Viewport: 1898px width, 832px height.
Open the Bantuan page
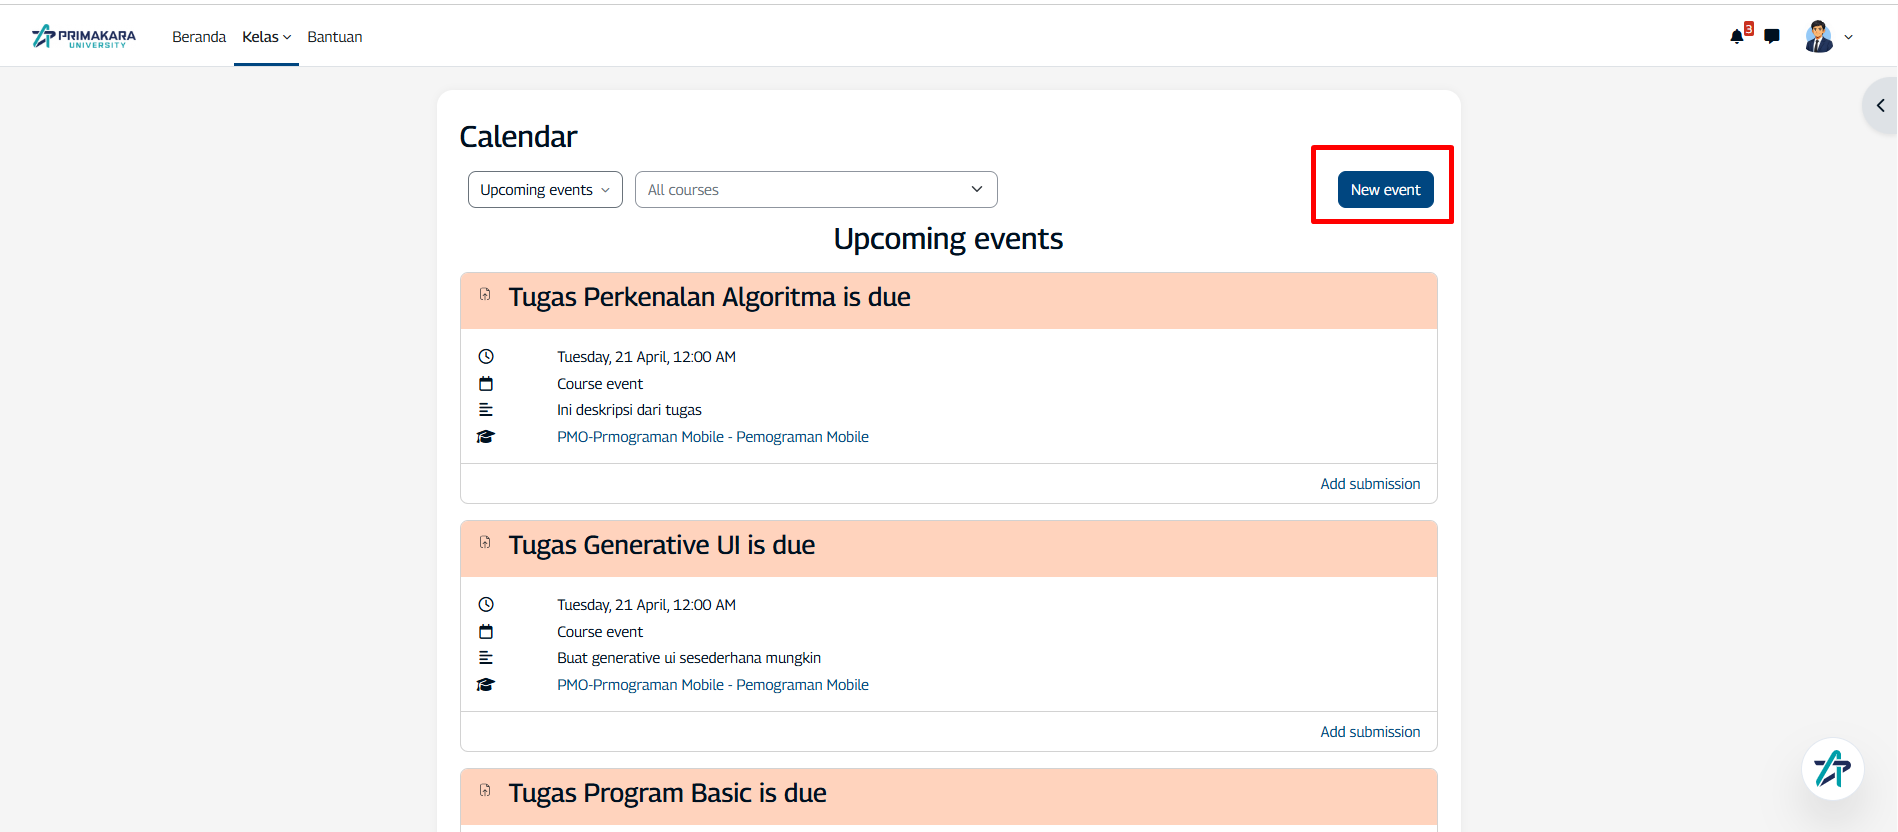(335, 37)
